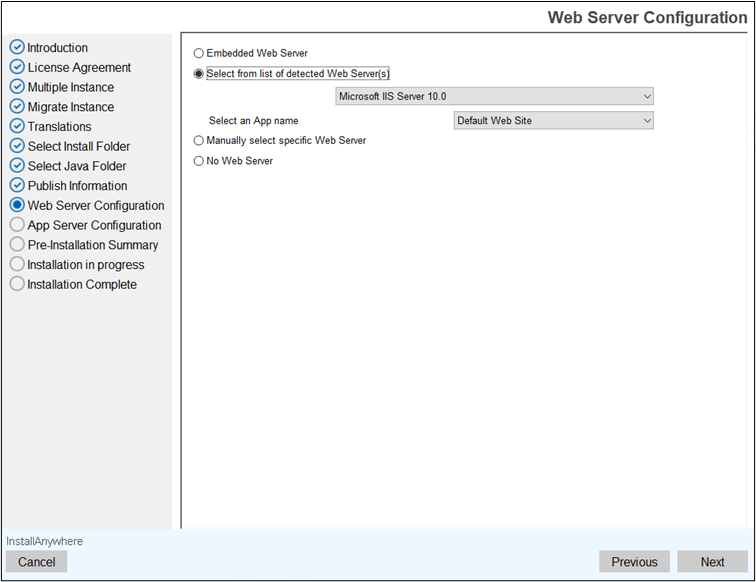Click the Installation Complete pending step icon
756x582 pixels.
point(17,285)
